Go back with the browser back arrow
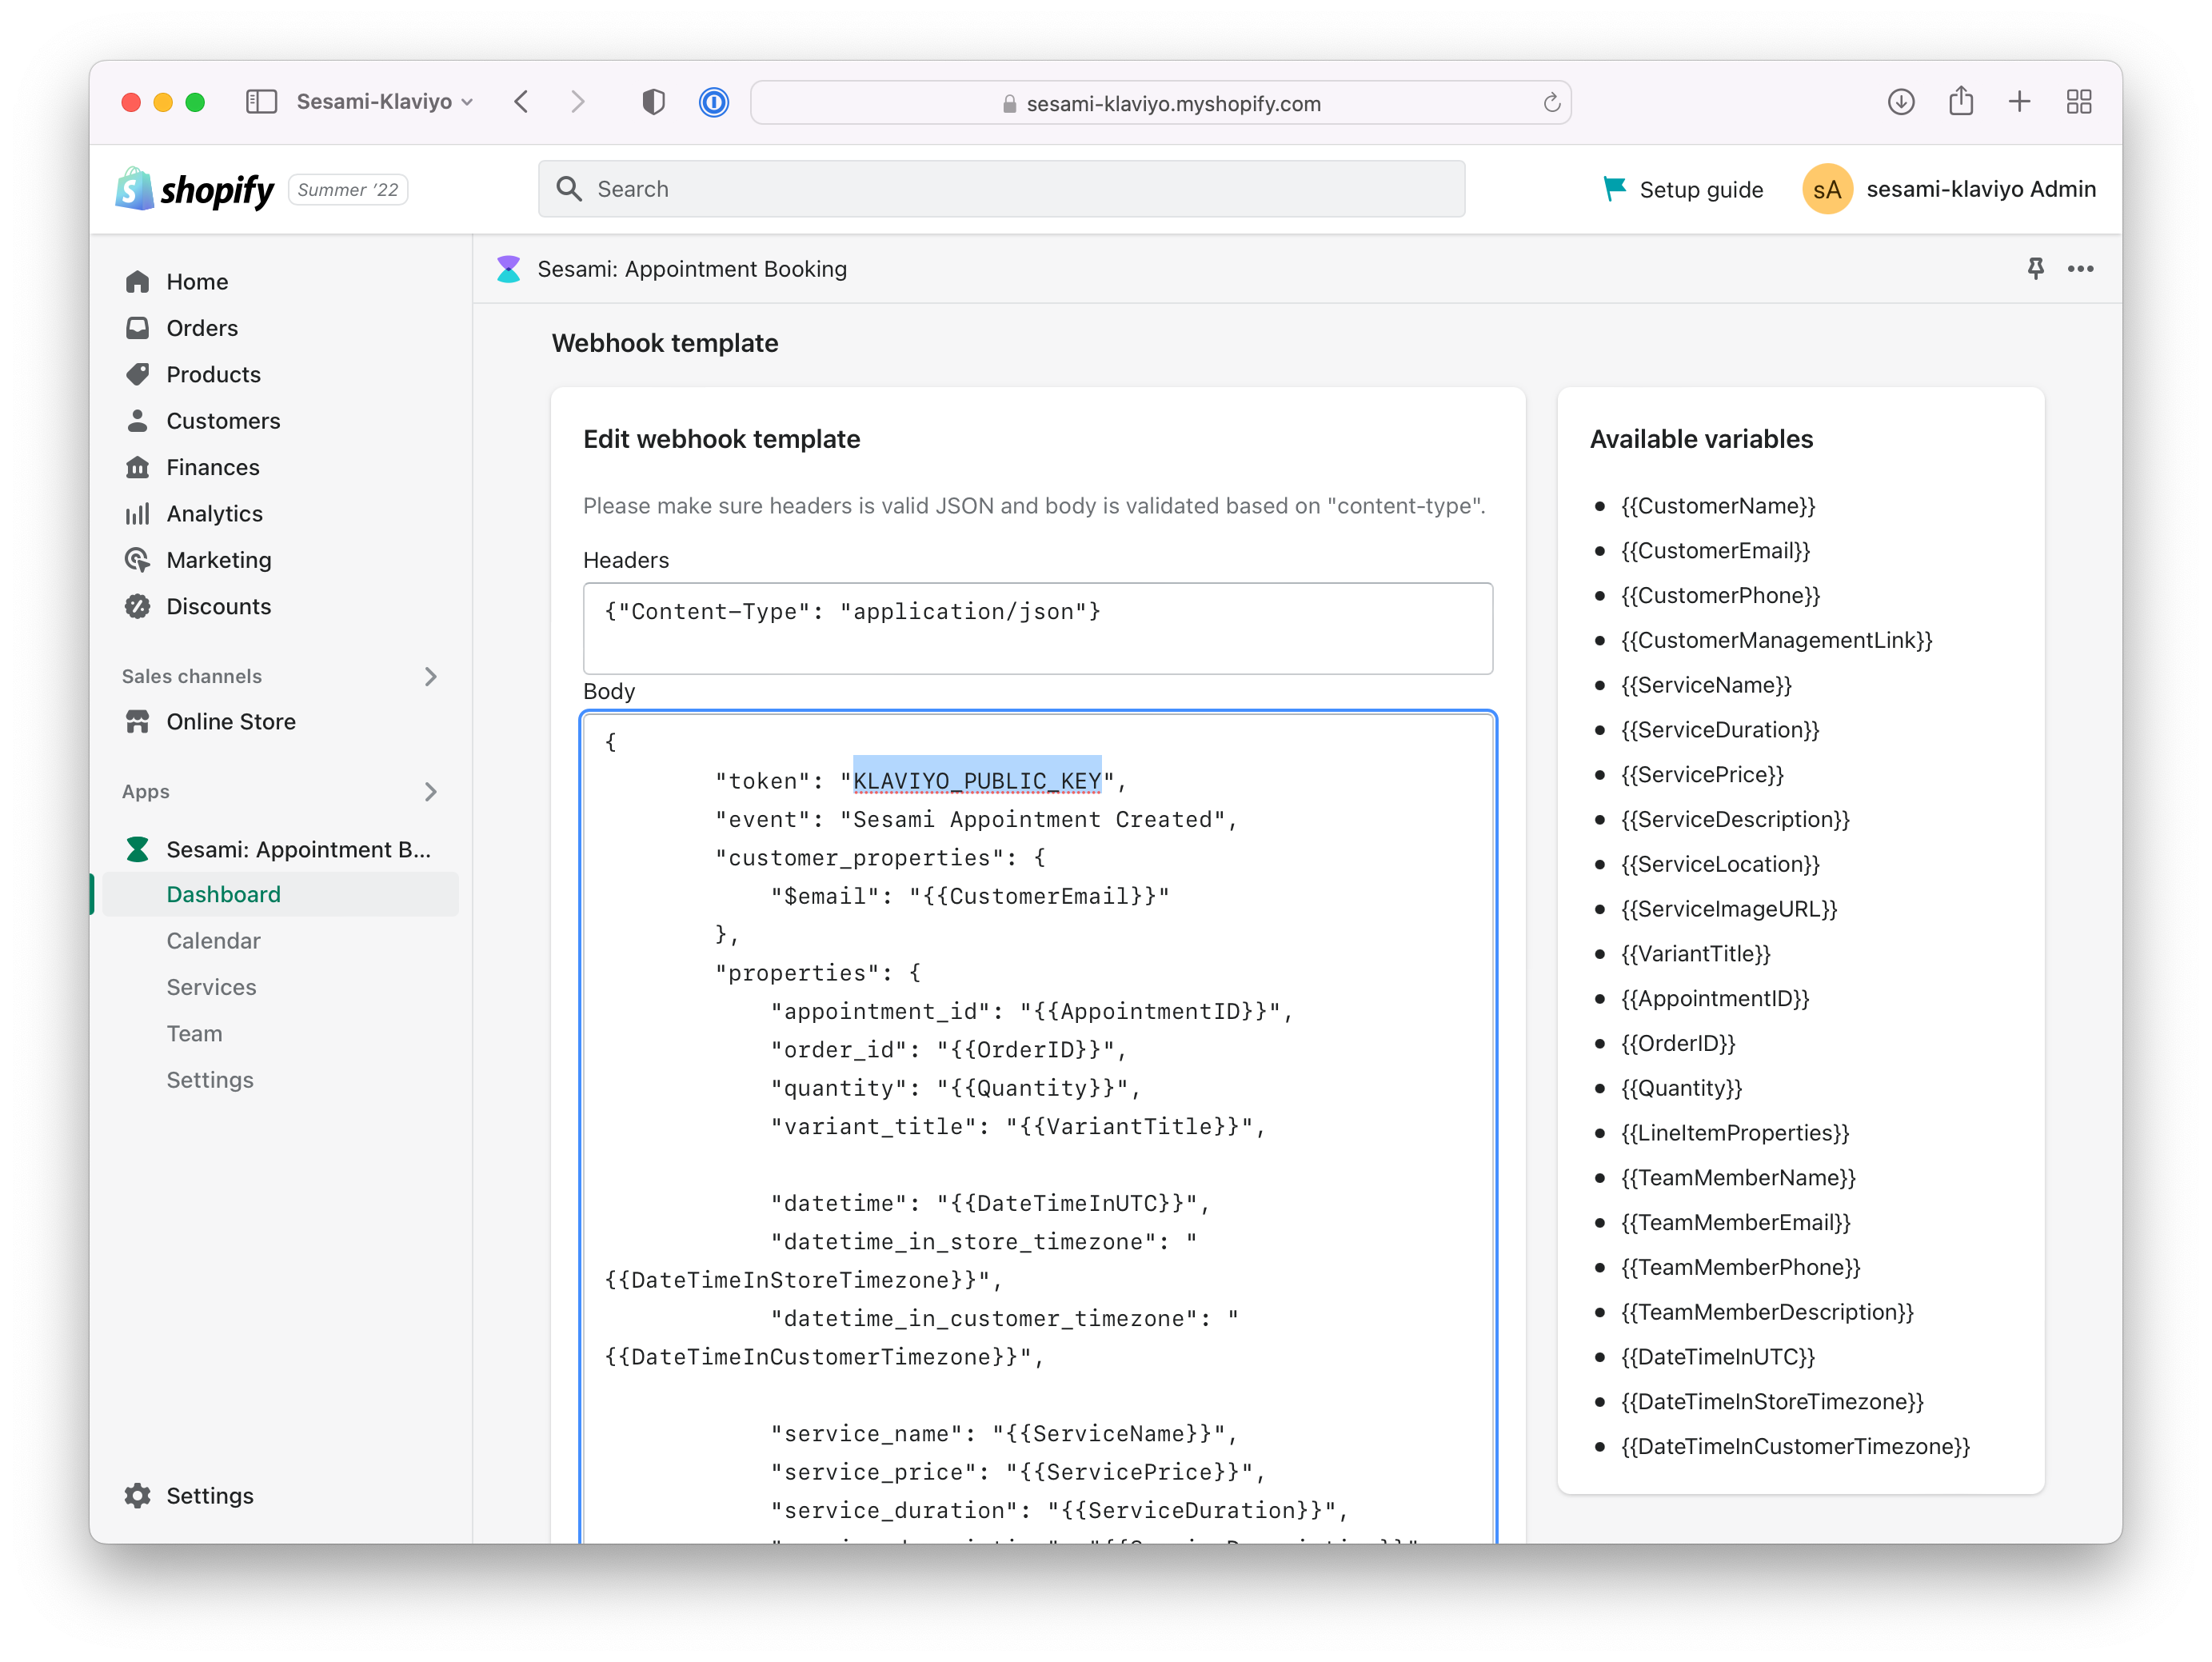Image resolution: width=2212 pixels, height=1662 pixels. click(x=521, y=102)
